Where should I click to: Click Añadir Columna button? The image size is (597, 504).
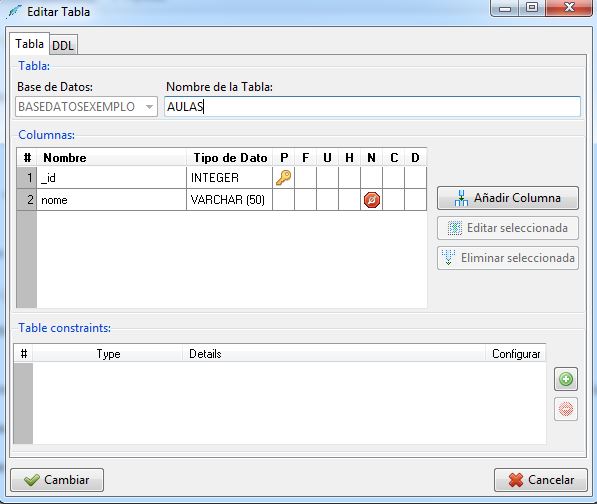(x=508, y=198)
